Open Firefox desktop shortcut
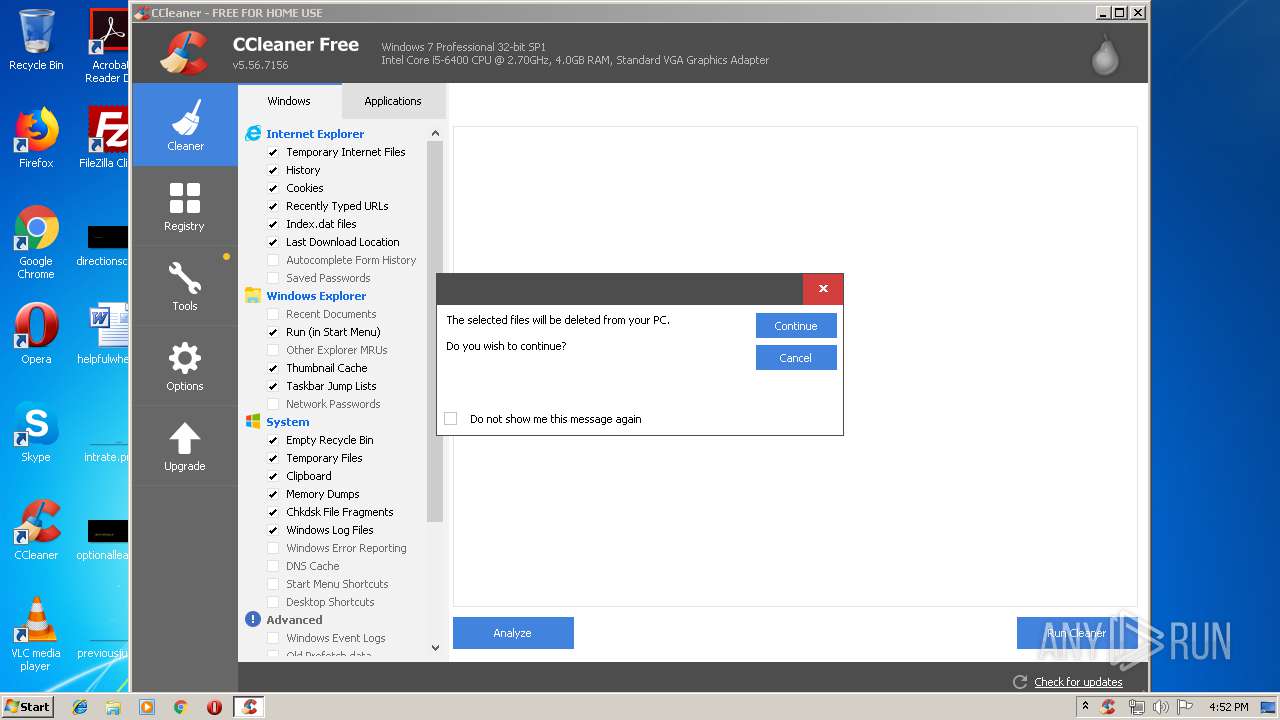Screen dimensions: 1280x720 [36, 138]
